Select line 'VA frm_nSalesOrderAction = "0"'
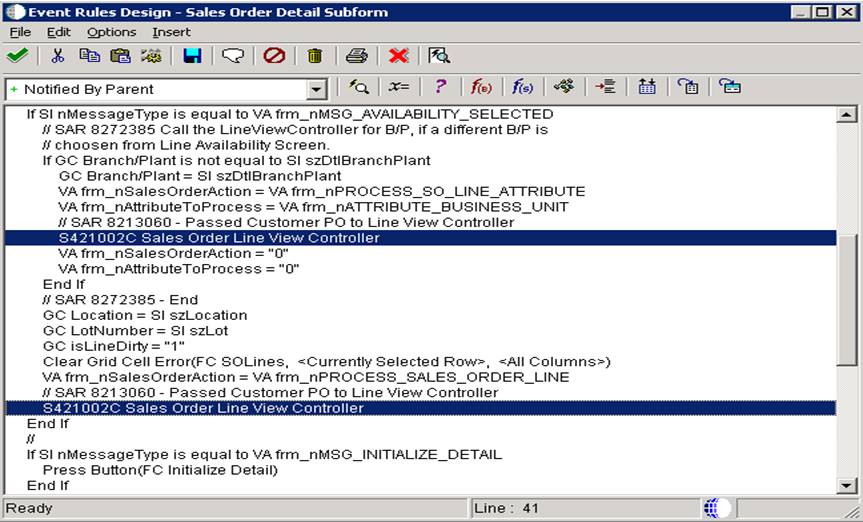The width and height of the screenshot is (863, 522). coord(173,253)
